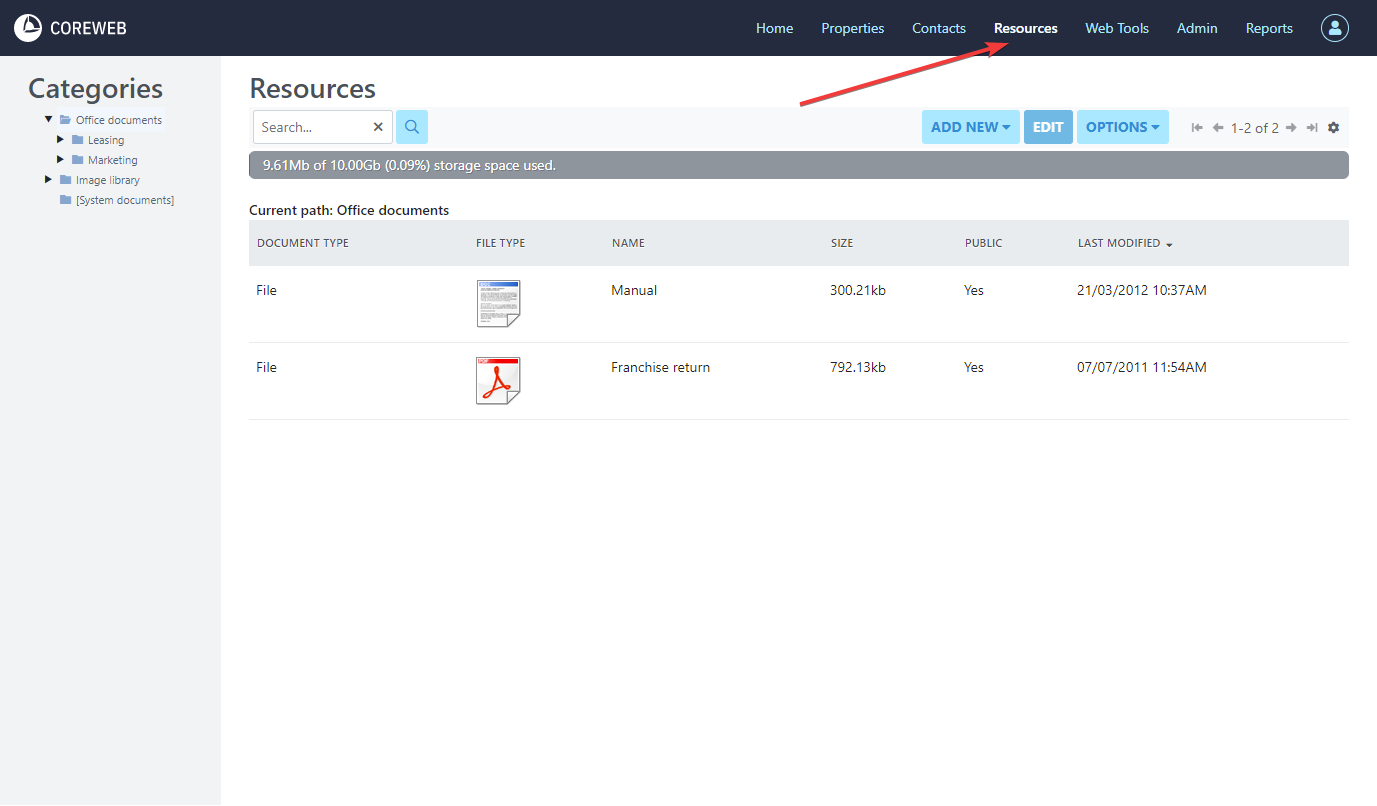The image size is (1377, 806).
Task: Sort by Last Modified column header
Action: pyautogui.click(x=1119, y=243)
